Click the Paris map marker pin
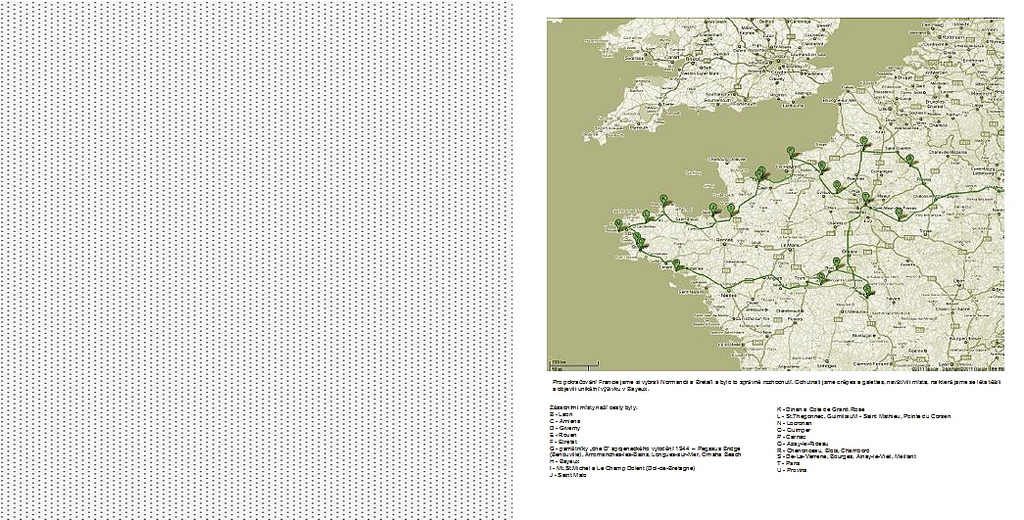This screenshot has height=520, width=1024. click(x=866, y=198)
